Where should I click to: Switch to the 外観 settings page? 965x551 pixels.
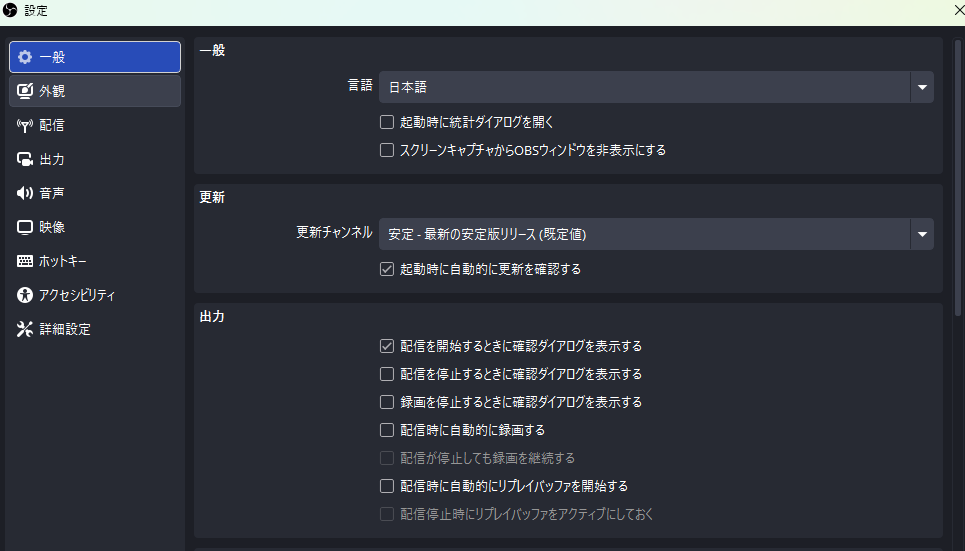(x=95, y=91)
